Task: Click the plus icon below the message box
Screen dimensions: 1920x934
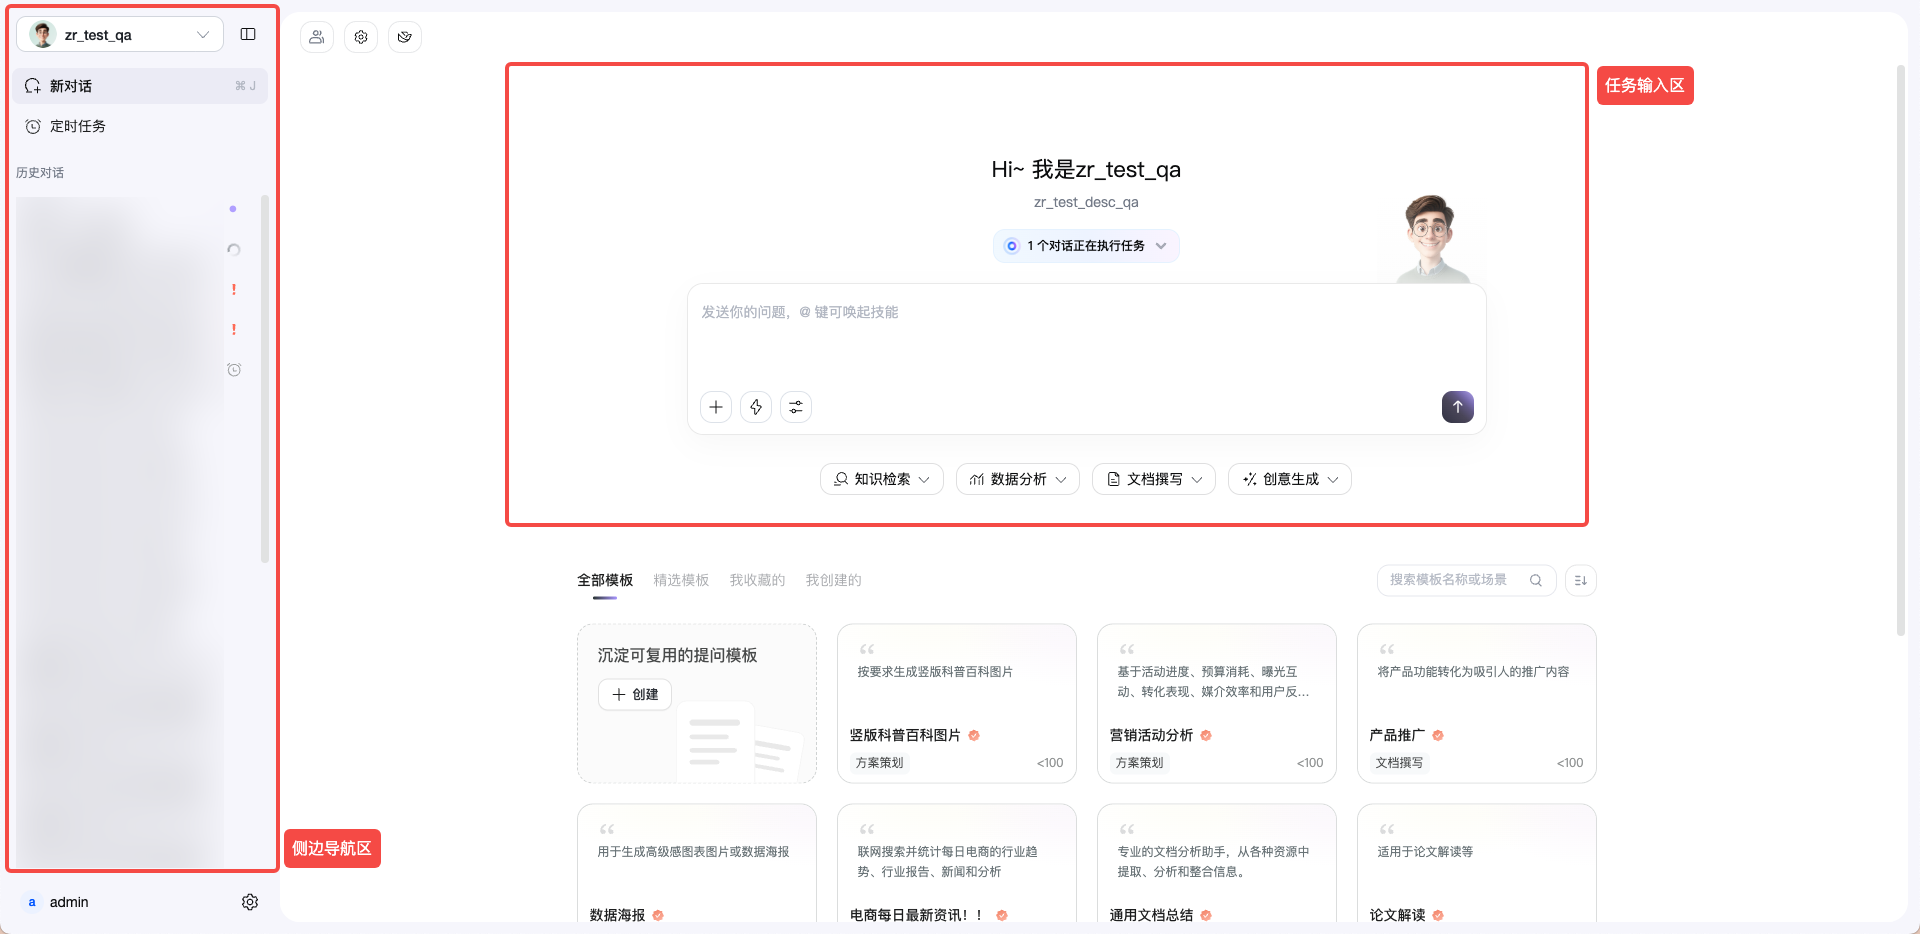Action: click(x=716, y=407)
